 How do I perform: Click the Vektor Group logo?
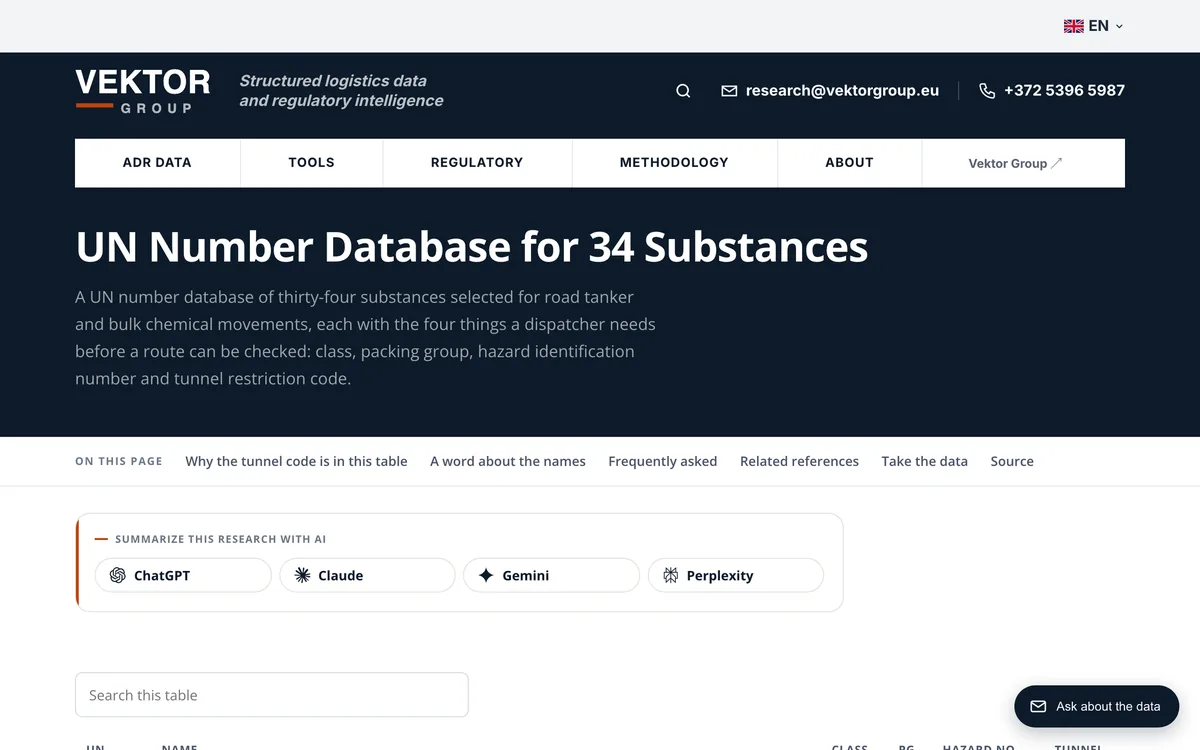tap(143, 91)
